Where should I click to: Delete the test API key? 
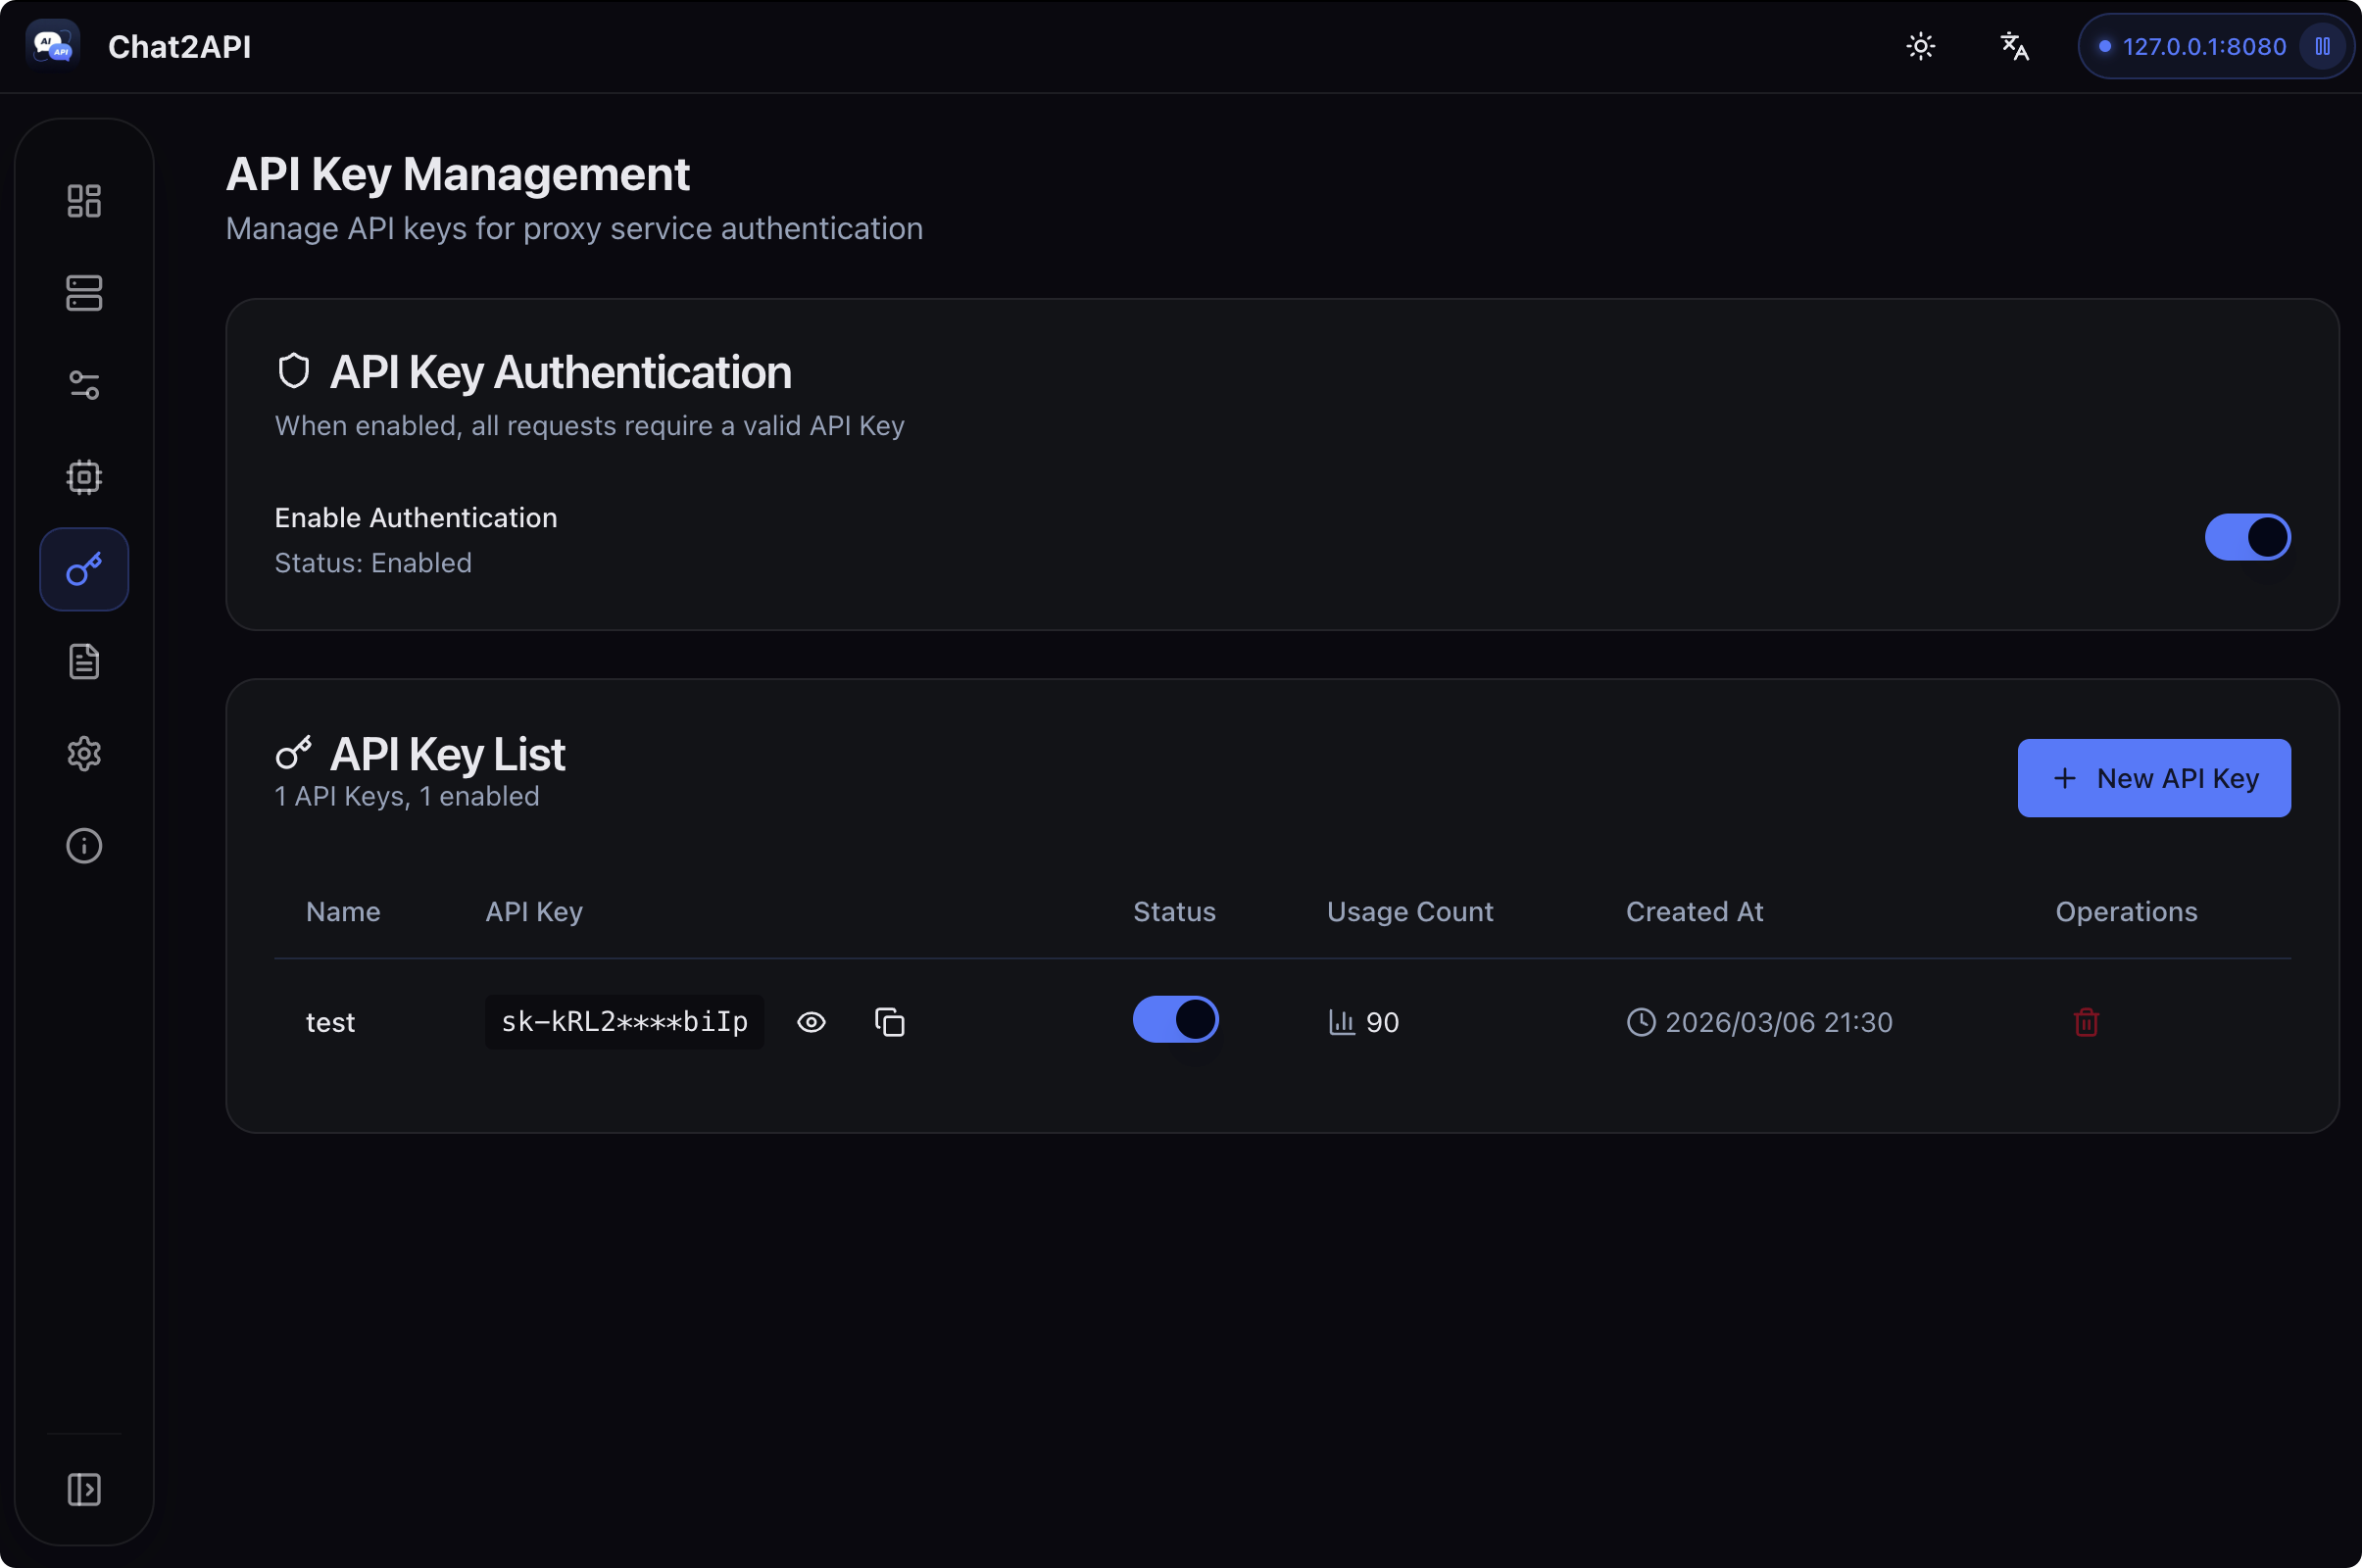pyautogui.click(x=2086, y=1022)
